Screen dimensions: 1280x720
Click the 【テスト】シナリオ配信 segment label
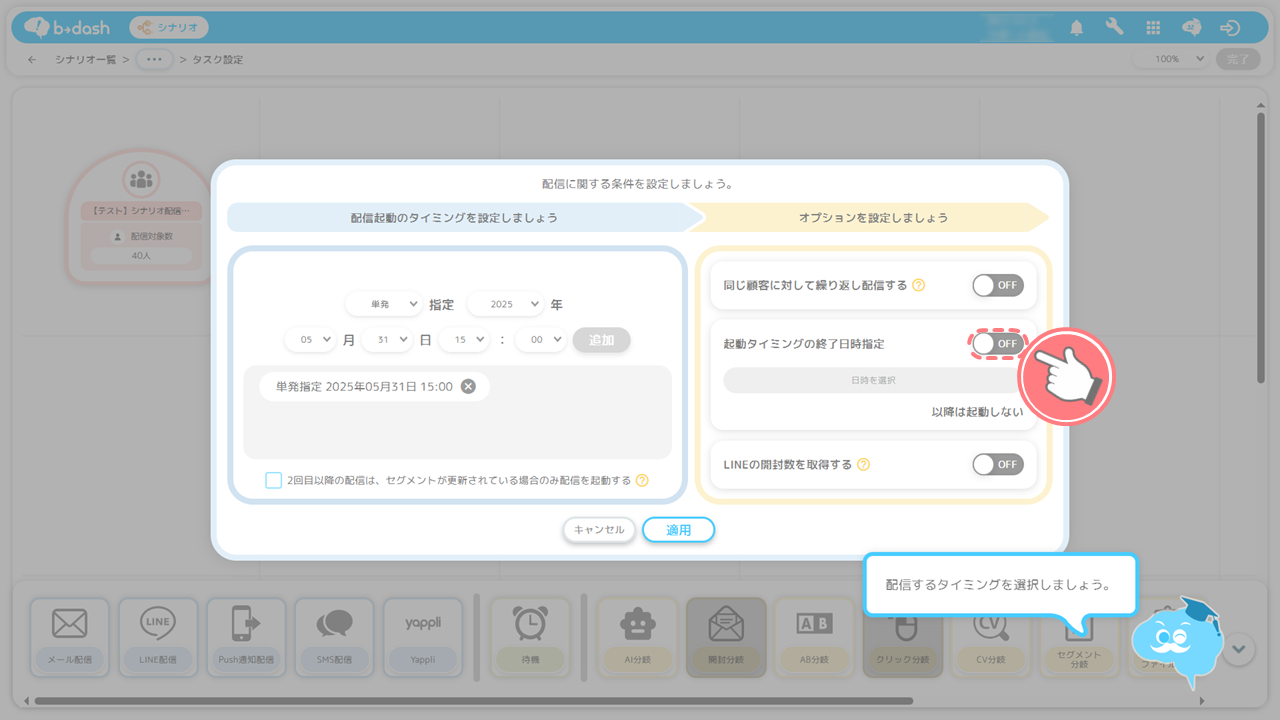(141, 212)
